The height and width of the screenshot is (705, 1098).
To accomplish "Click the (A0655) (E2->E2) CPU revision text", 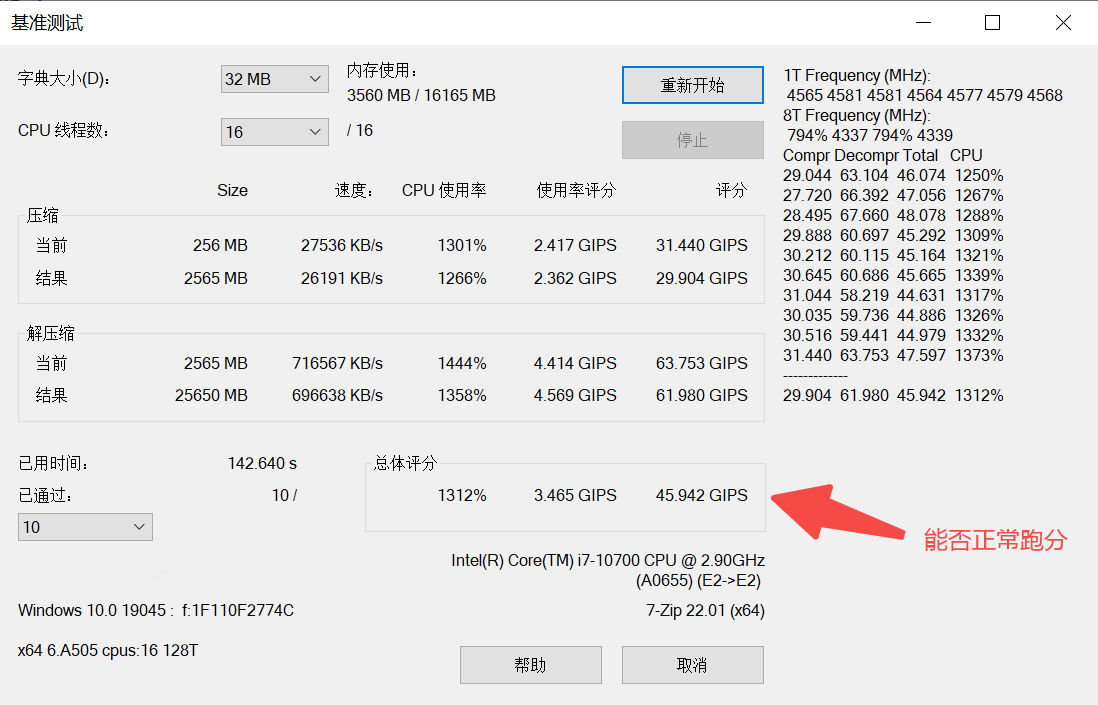I will pyautogui.click(x=698, y=581).
